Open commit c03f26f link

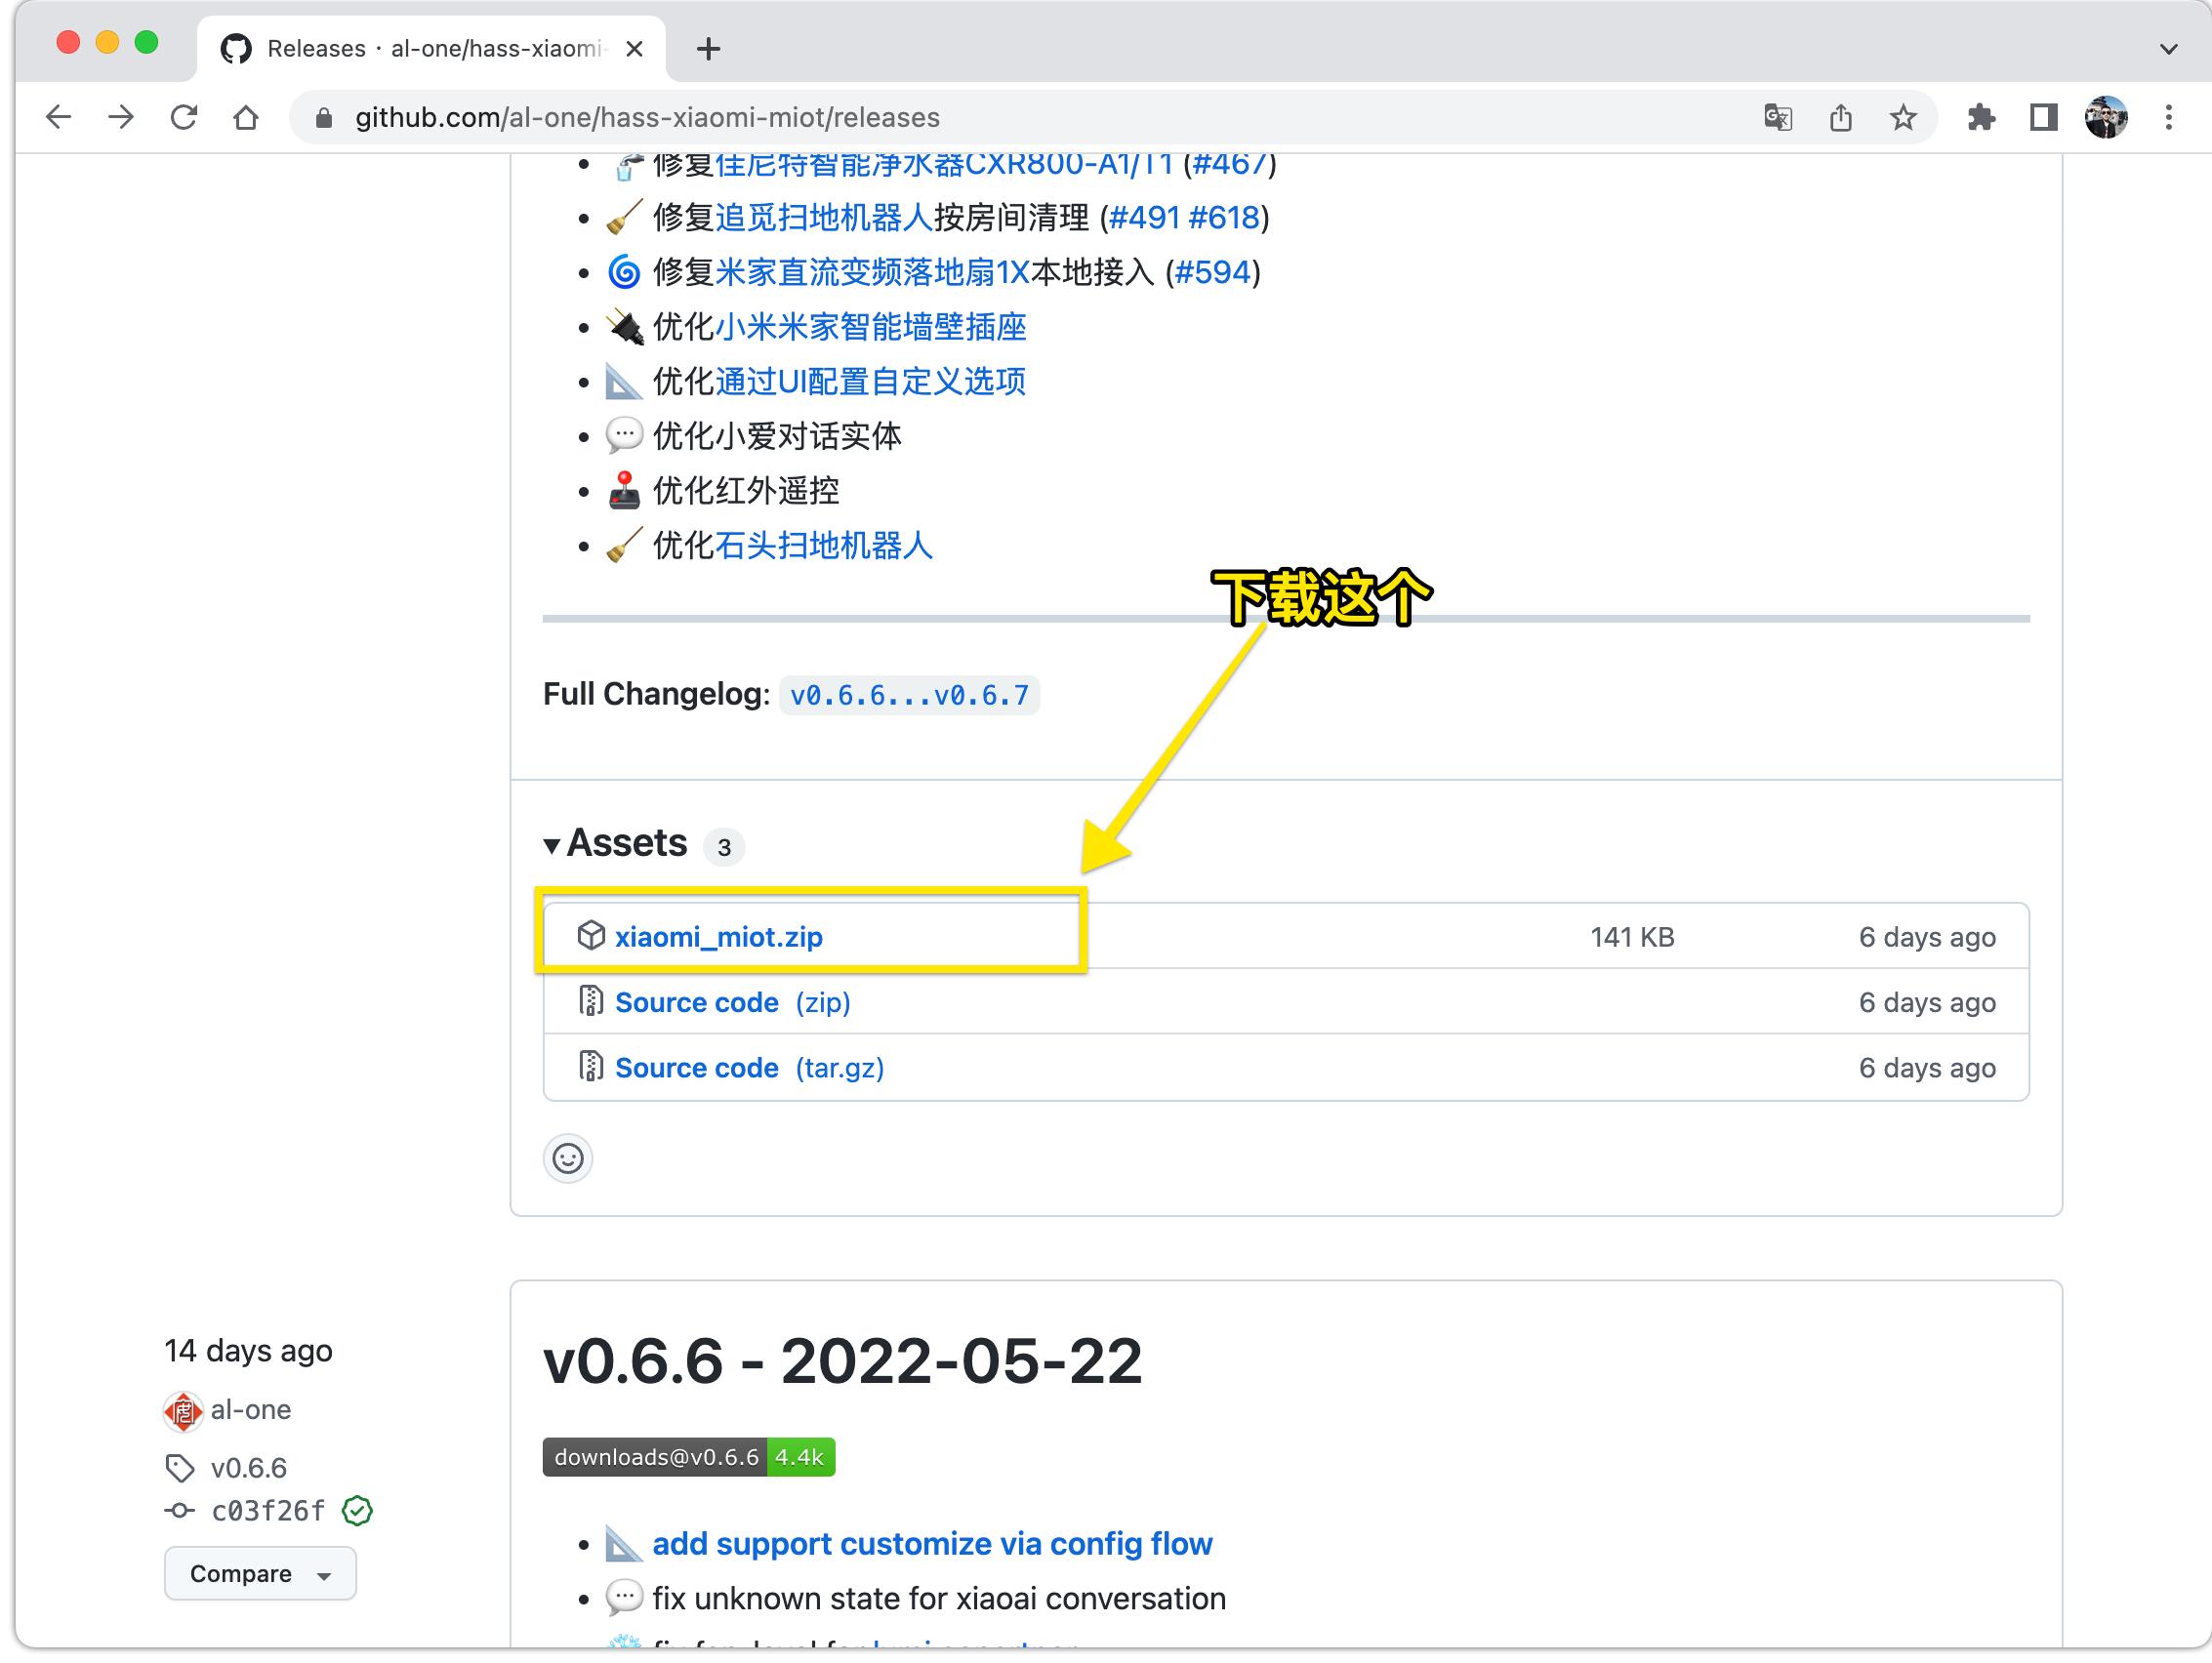268,1510
